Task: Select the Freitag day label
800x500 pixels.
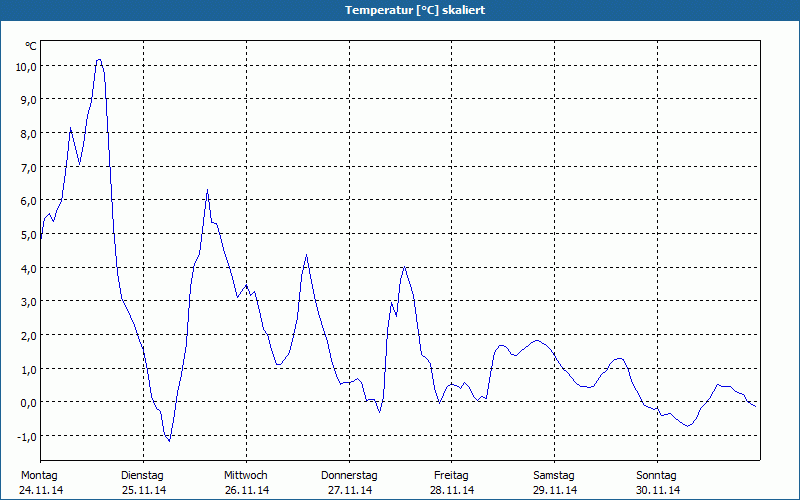Action: pyautogui.click(x=451, y=476)
